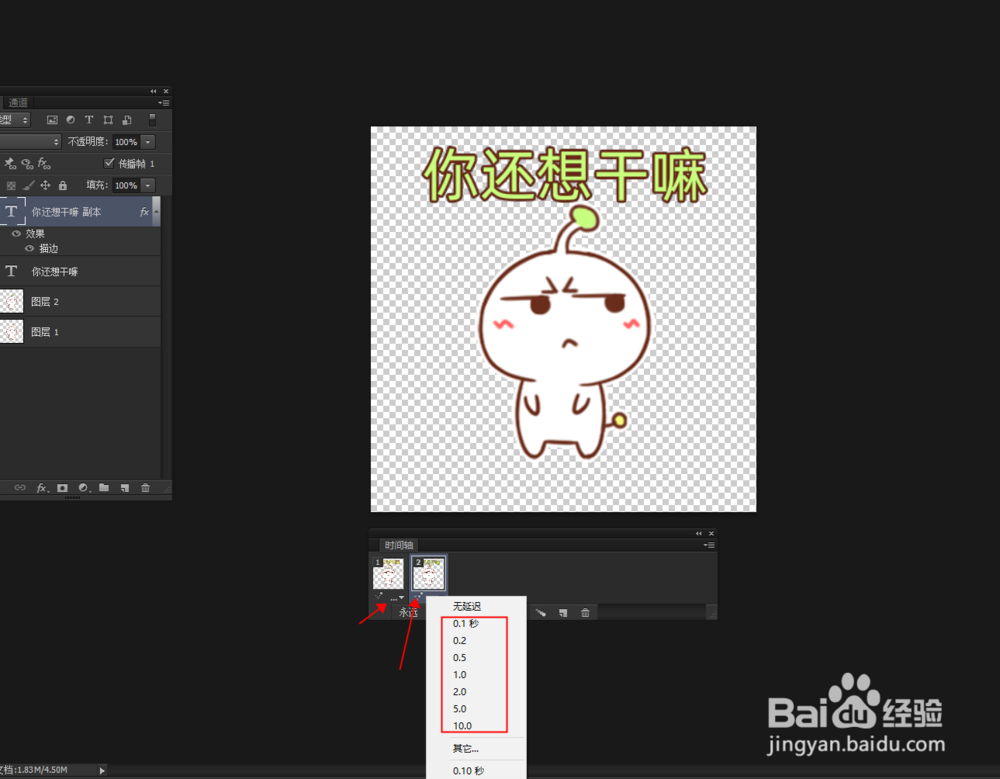
Task: Add a layer mask icon
Action: click(62, 488)
